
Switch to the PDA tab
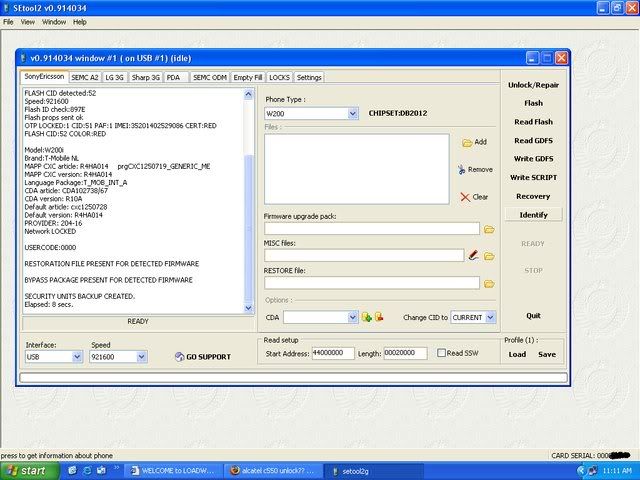(176, 78)
